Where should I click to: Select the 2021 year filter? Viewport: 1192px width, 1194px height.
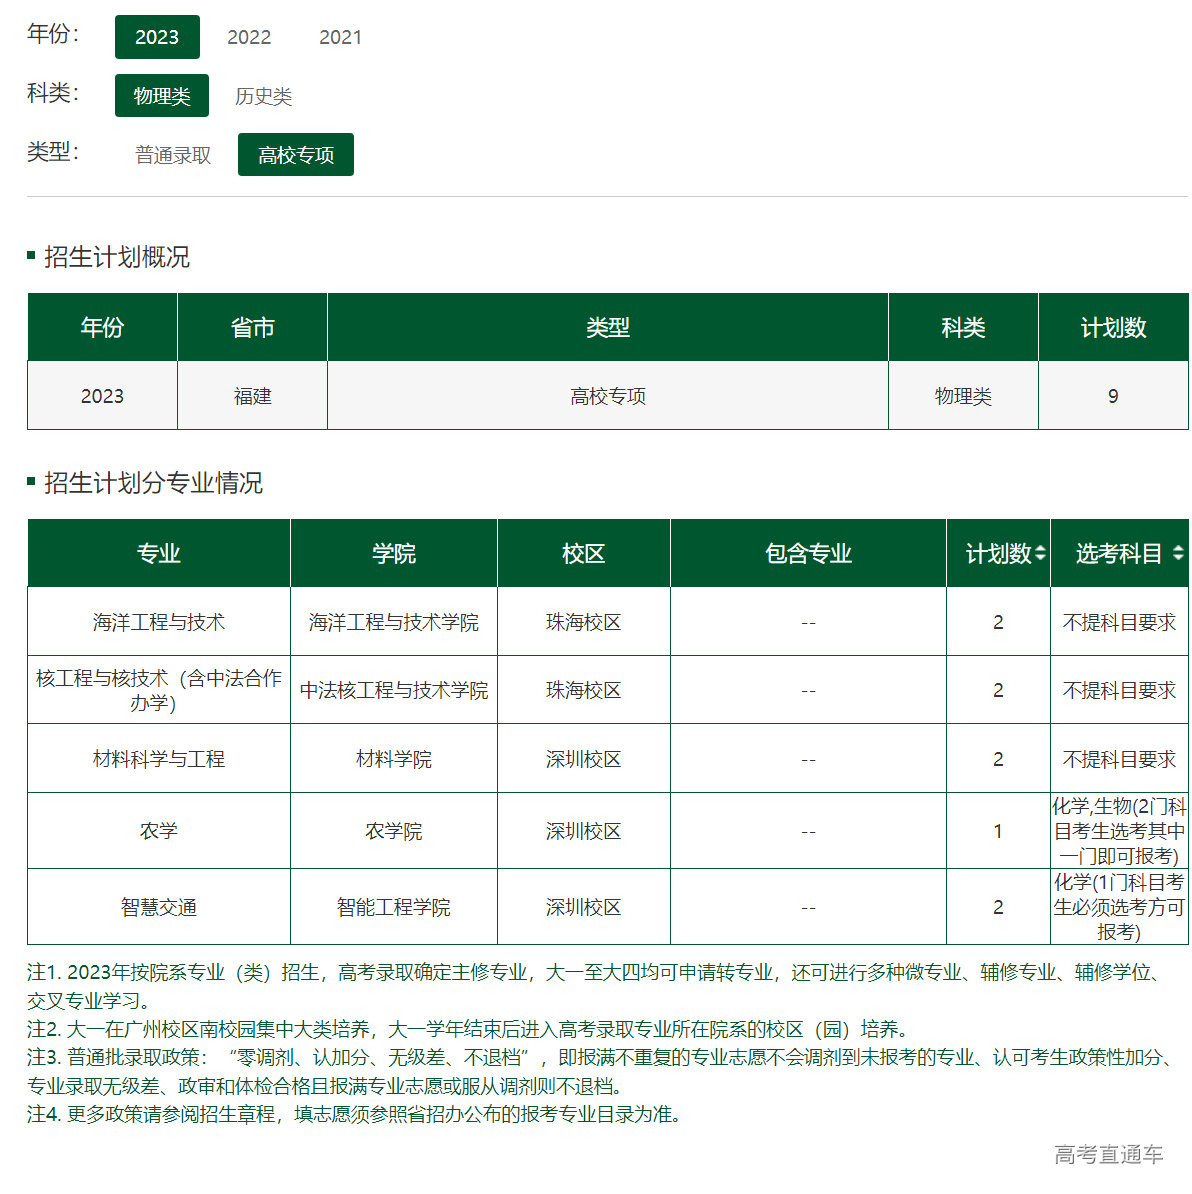340,37
